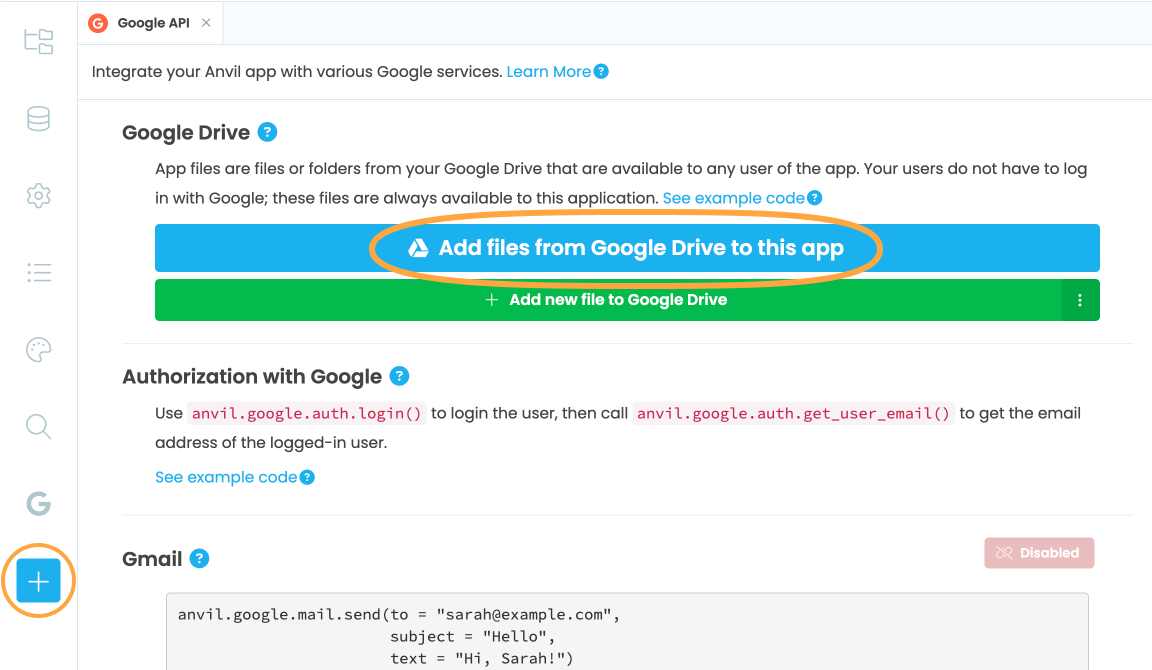1152x670 pixels.
Task: Close the Google API tab
Action: [x=207, y=22]
